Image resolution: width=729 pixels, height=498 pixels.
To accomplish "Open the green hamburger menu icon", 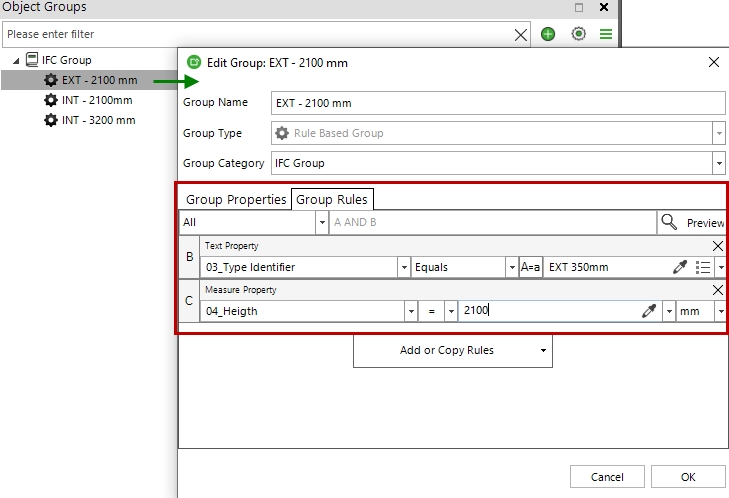I will click(606, 34).
